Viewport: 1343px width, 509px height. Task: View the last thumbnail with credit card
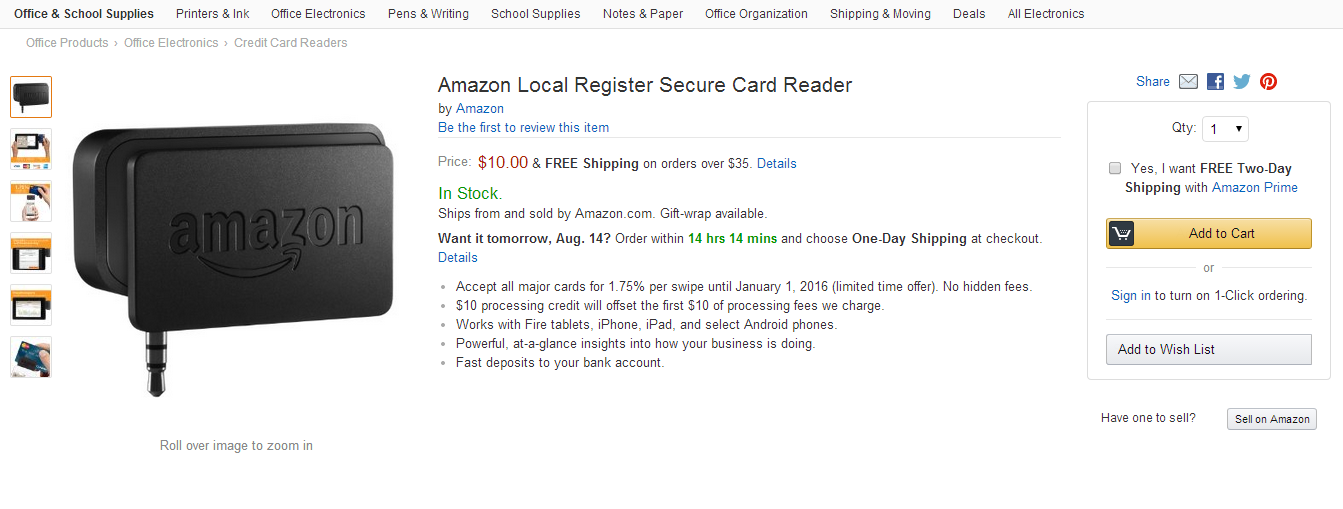click(31, 357)
